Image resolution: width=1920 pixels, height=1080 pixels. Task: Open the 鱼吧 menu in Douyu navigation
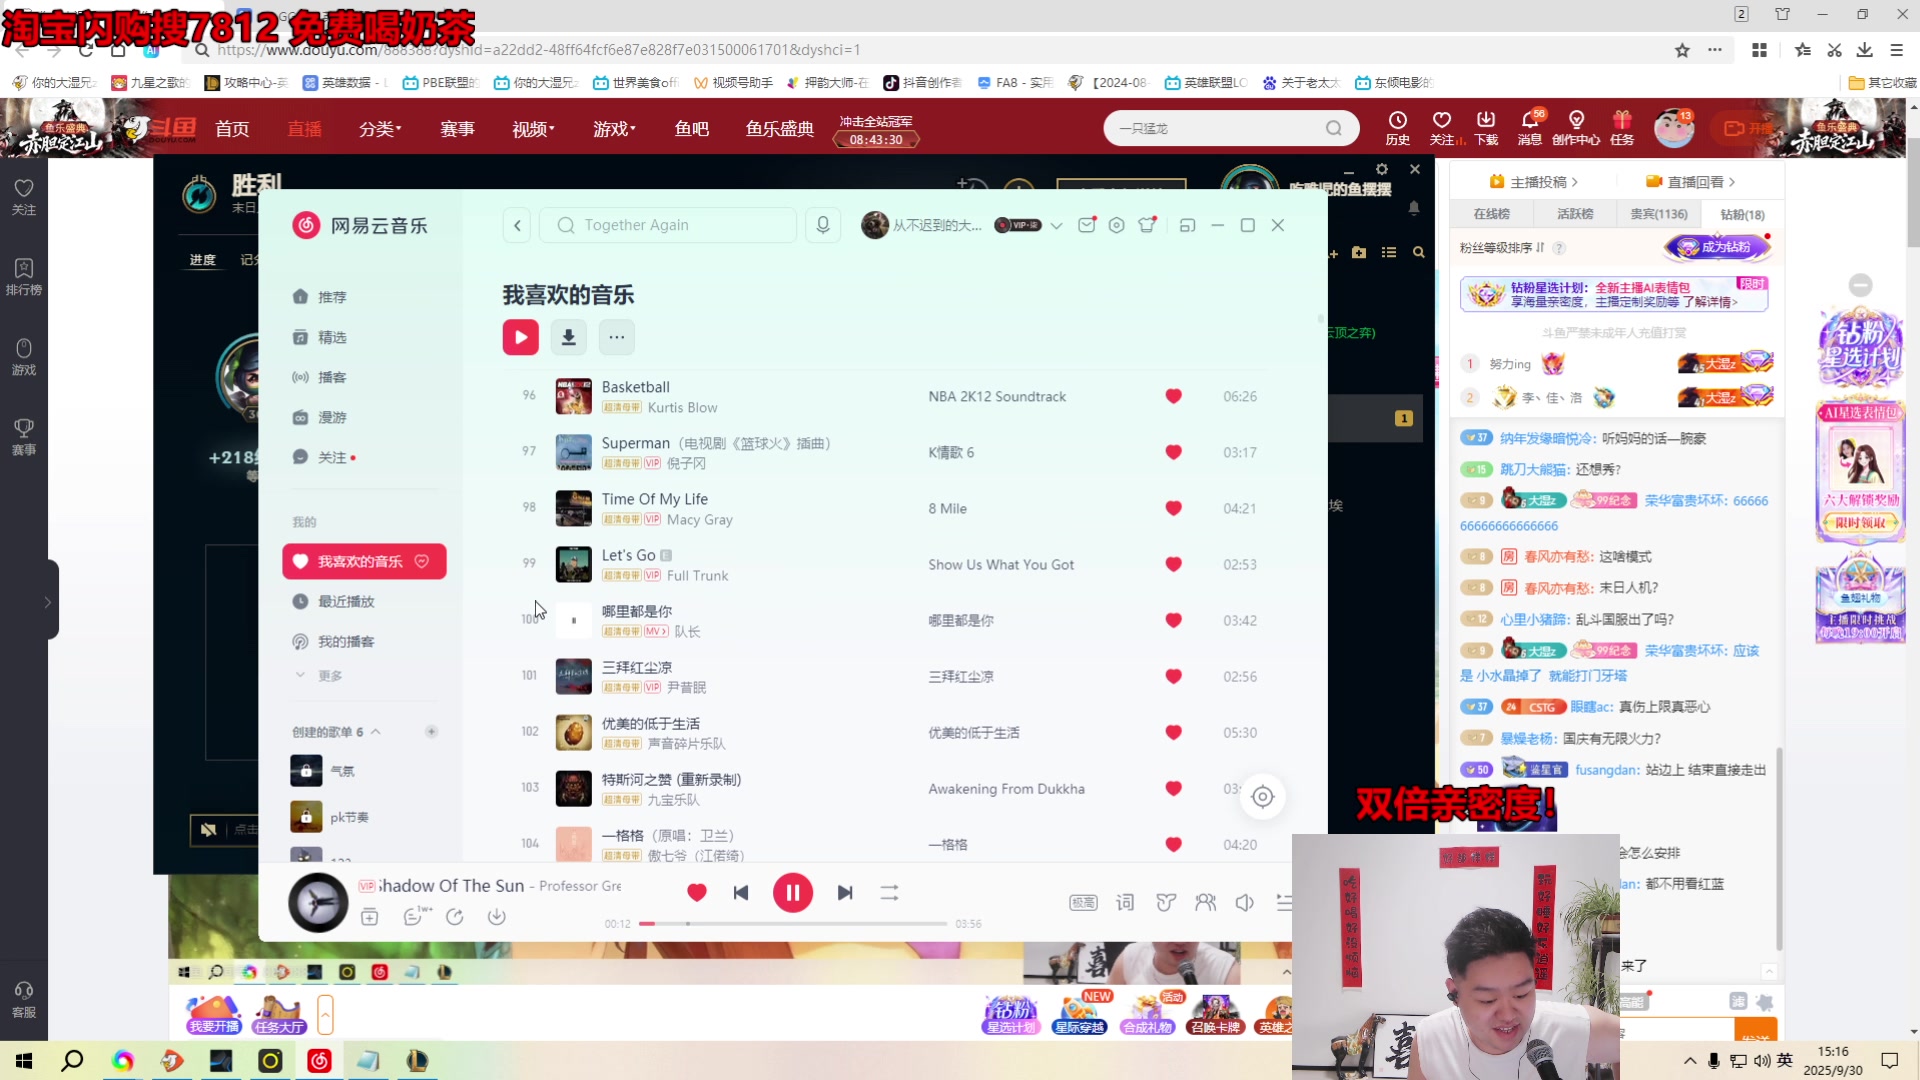[x=691, y=128]
